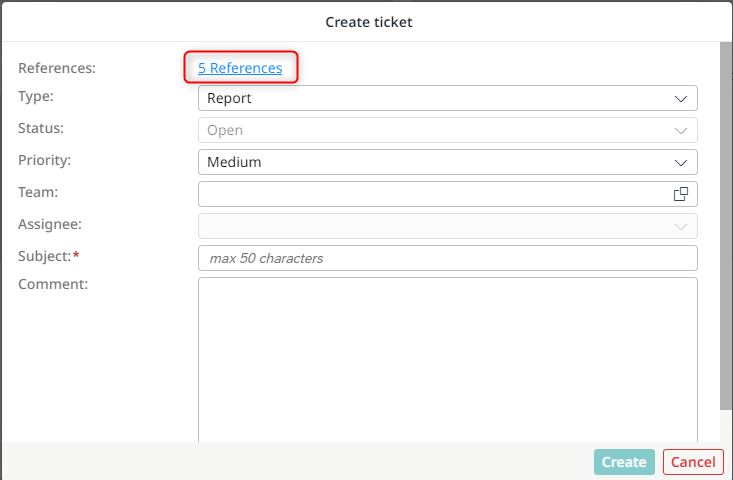The image size is (733, 480).
Task: Open the Assignee dropdown
Action: click(x=448, y=226)
